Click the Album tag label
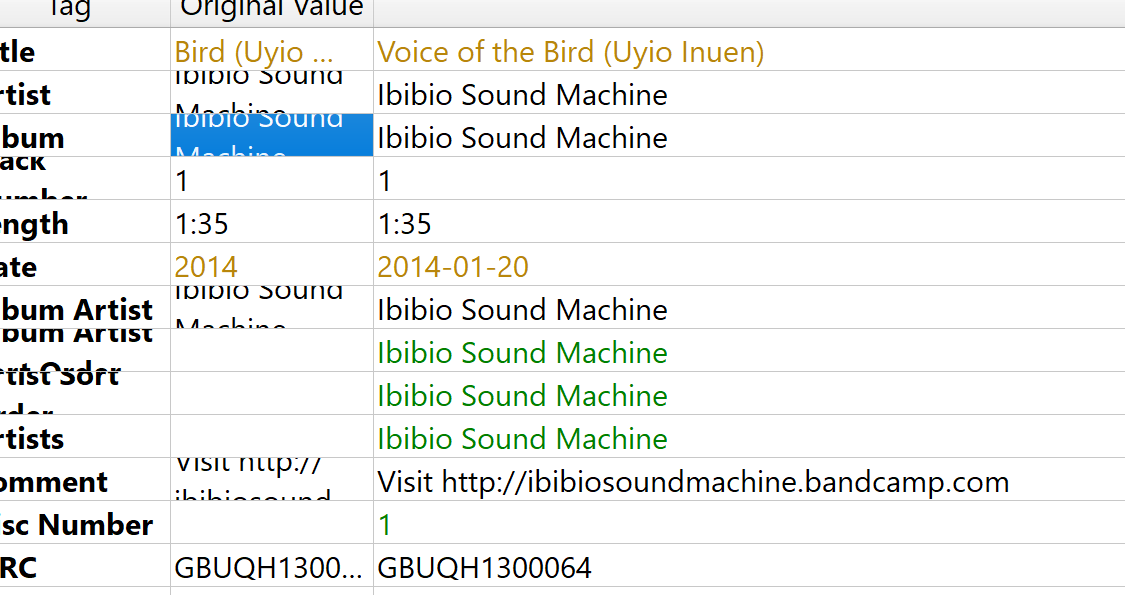Viewport: 1125px width, 595px height. pos(32,138)
